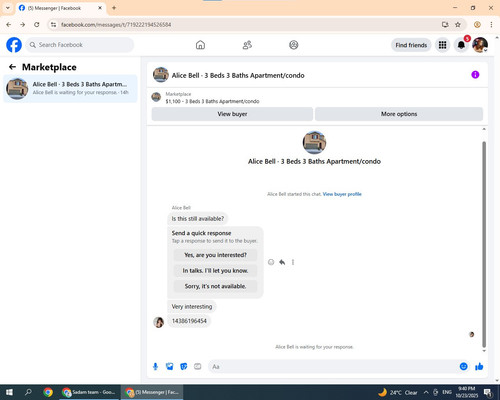Open the notifications bell
The height and width of the screenshot is (400, 500).
(461, 45)
